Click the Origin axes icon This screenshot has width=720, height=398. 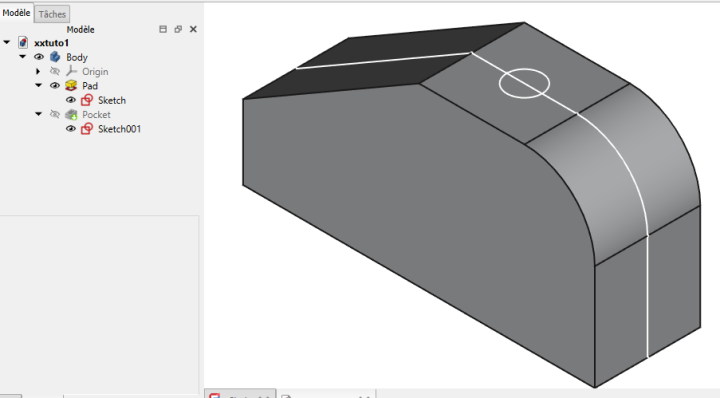[71, 71]
